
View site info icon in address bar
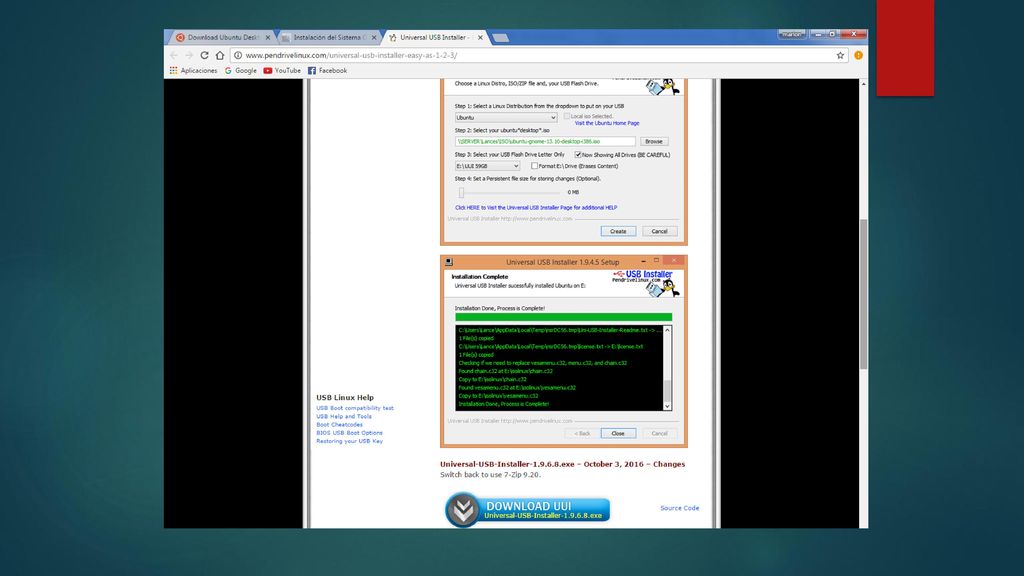238,56
